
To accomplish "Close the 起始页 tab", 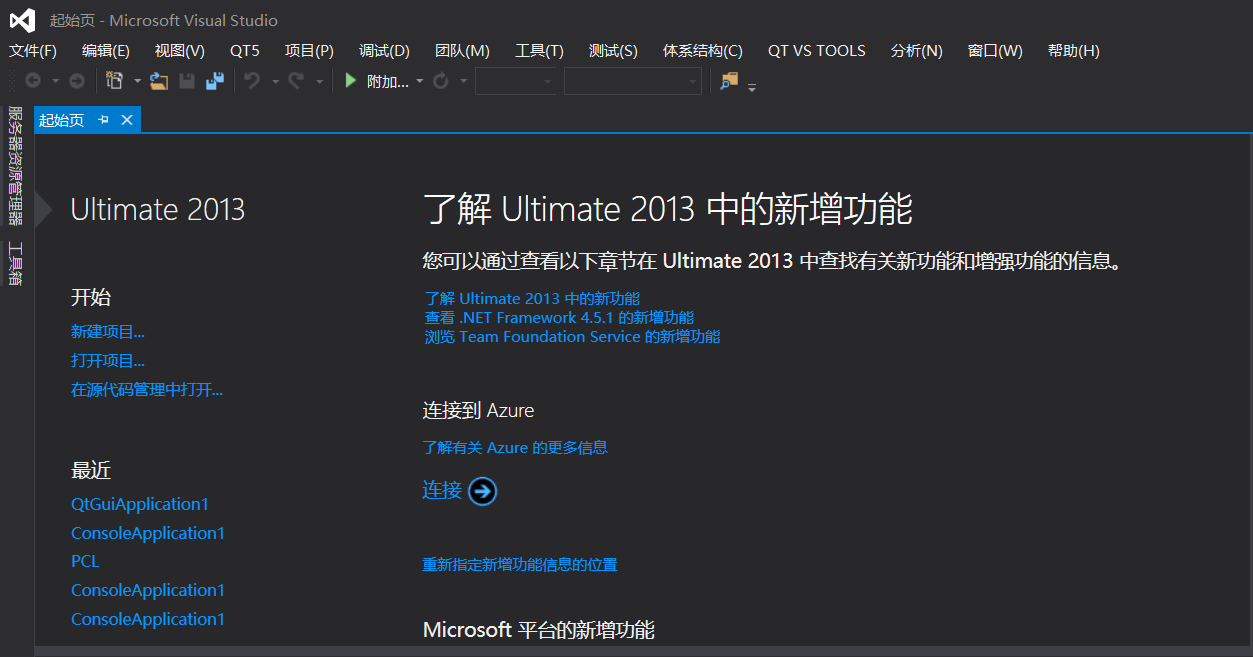I will pos(127,120).
